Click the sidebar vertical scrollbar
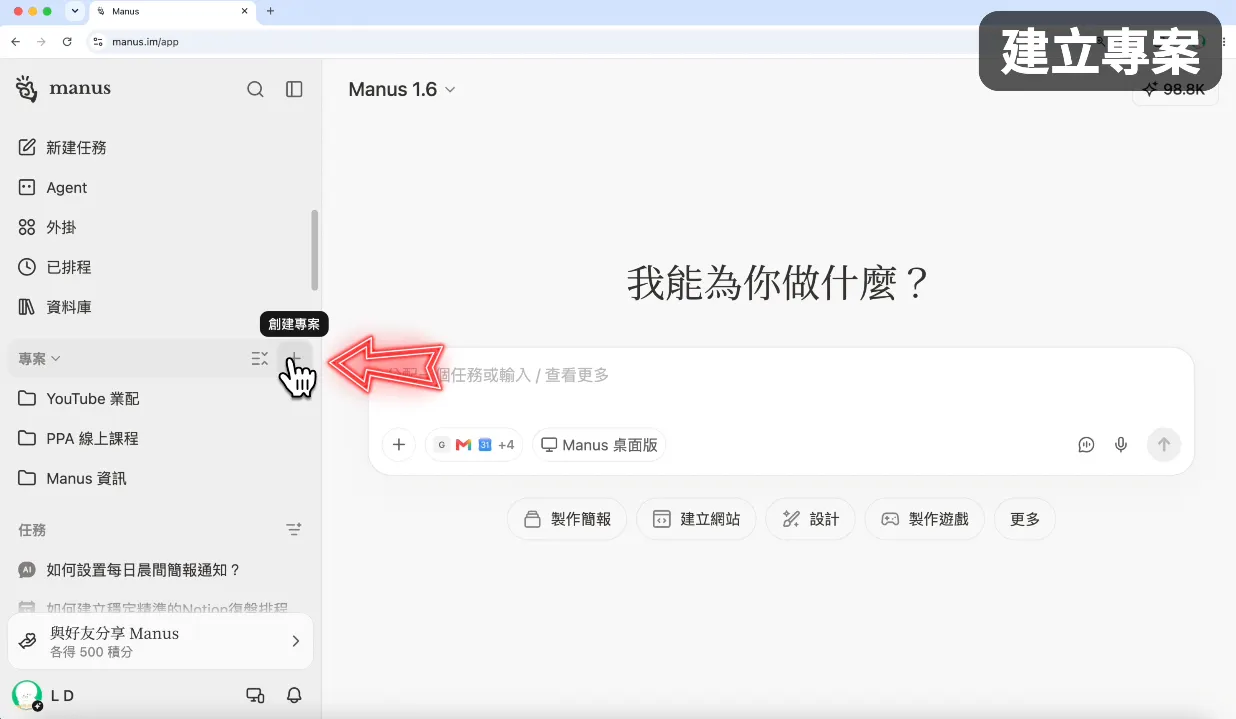The width and height of the screenshot is (1236, 719). click(315, 249)
